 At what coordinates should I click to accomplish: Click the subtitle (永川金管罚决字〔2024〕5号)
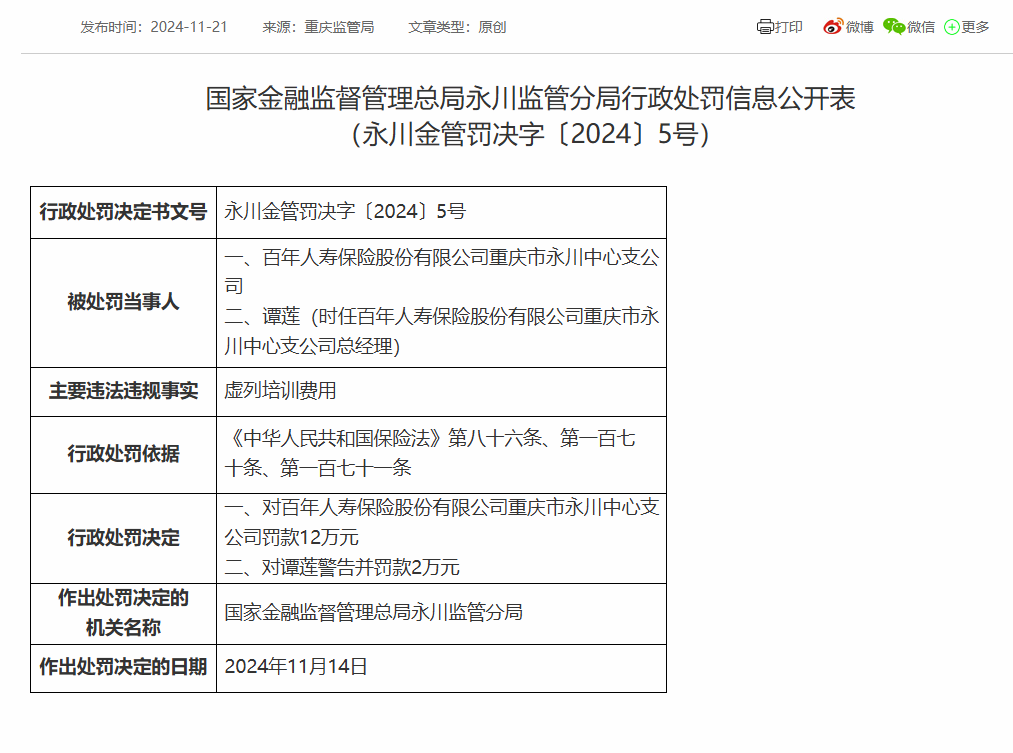530,134
